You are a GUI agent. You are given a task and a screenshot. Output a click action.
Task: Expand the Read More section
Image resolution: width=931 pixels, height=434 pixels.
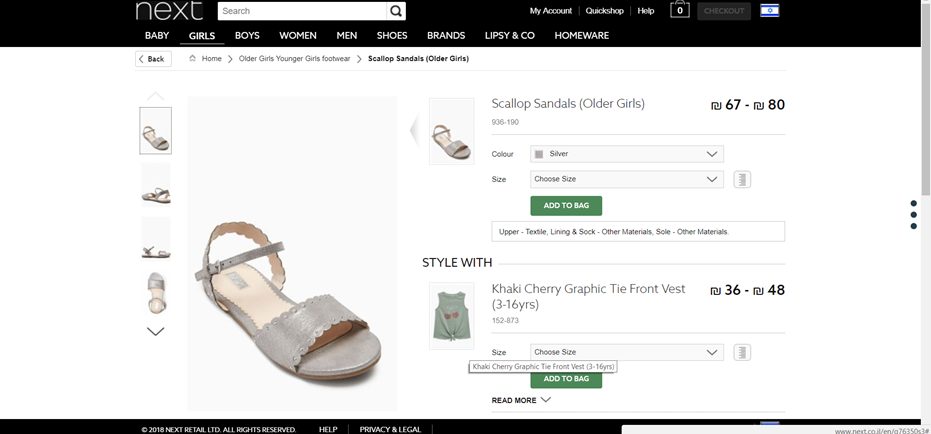click(x=521, y=400)
